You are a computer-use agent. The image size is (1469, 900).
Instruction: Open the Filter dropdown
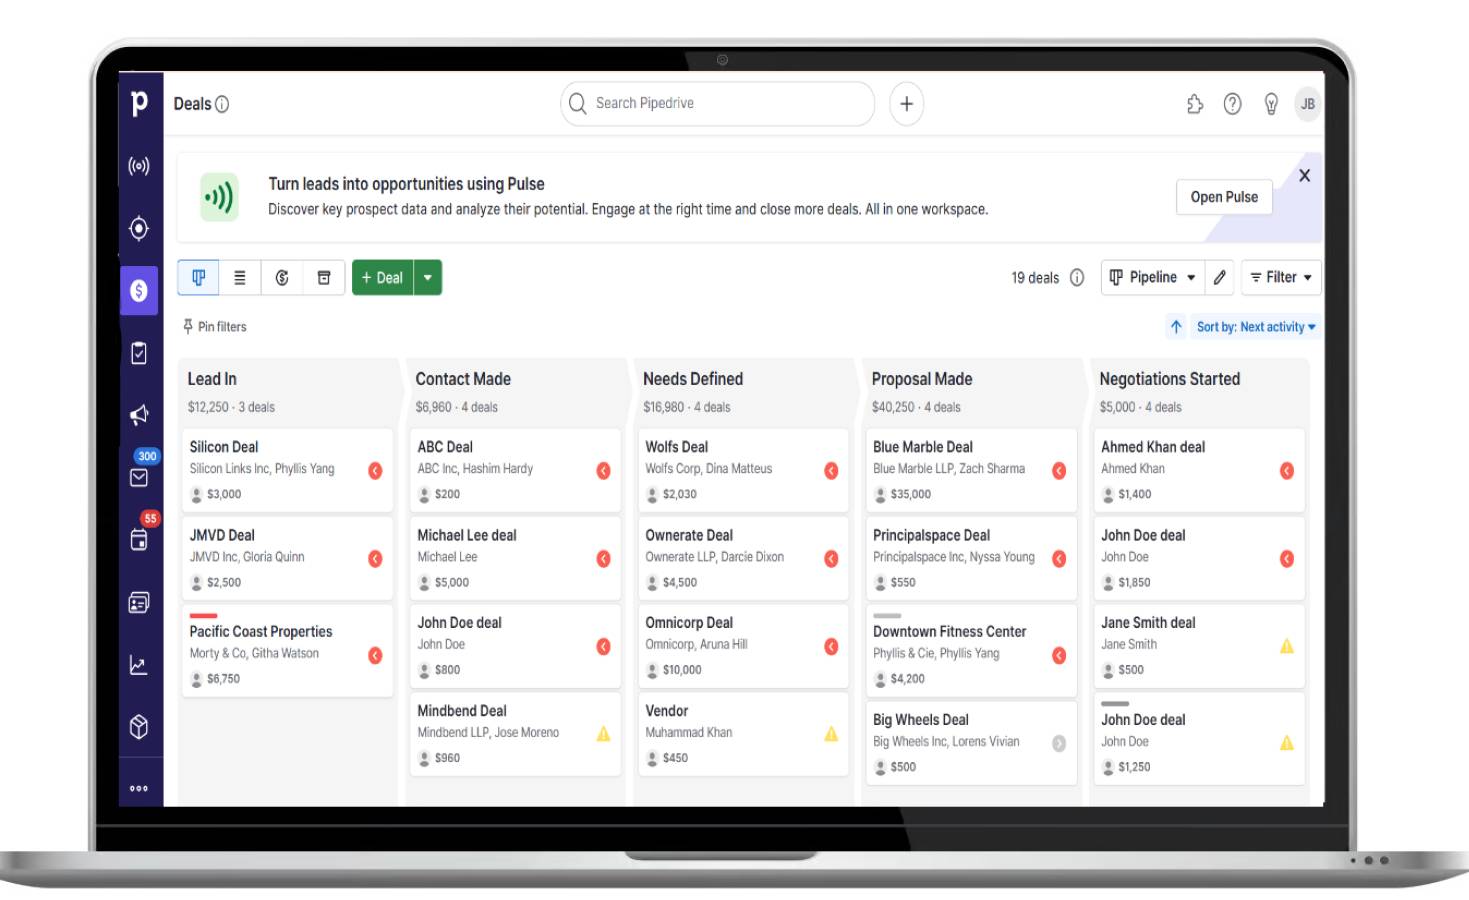click(x=1281, y=277)
